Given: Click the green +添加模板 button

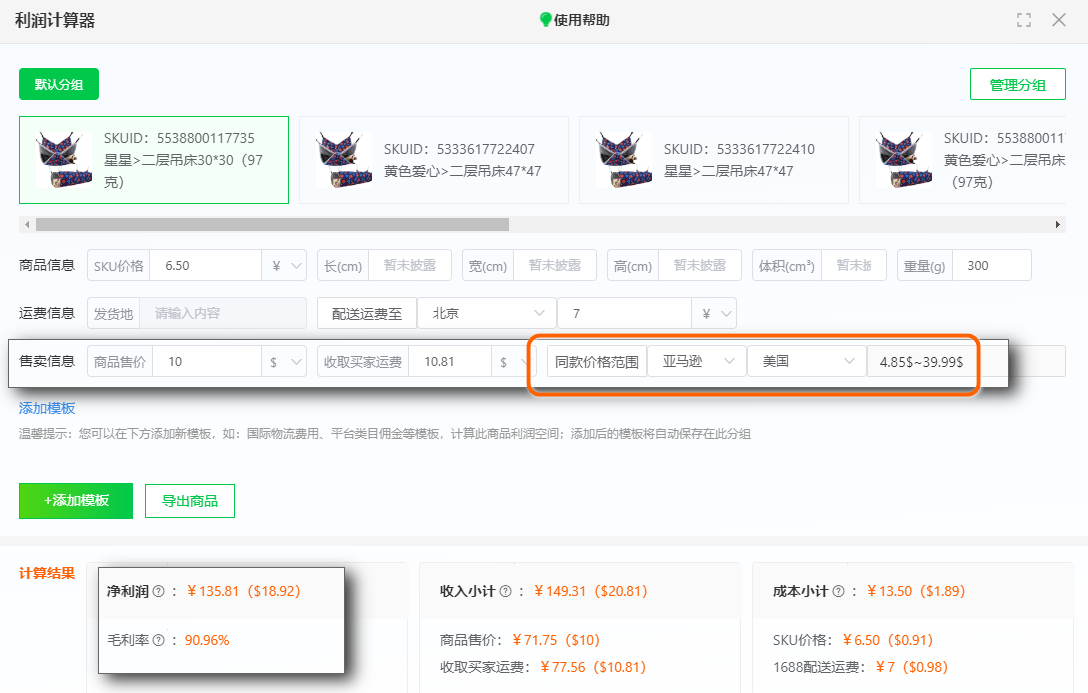Looking at the screenshot, I should tap(75, 500).
